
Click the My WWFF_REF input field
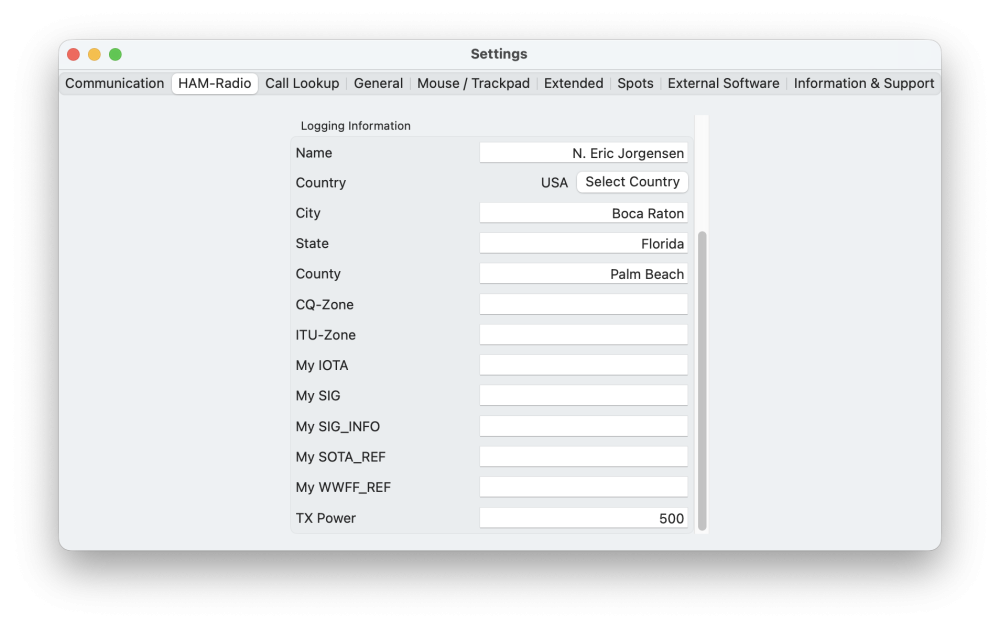point(583,487)
